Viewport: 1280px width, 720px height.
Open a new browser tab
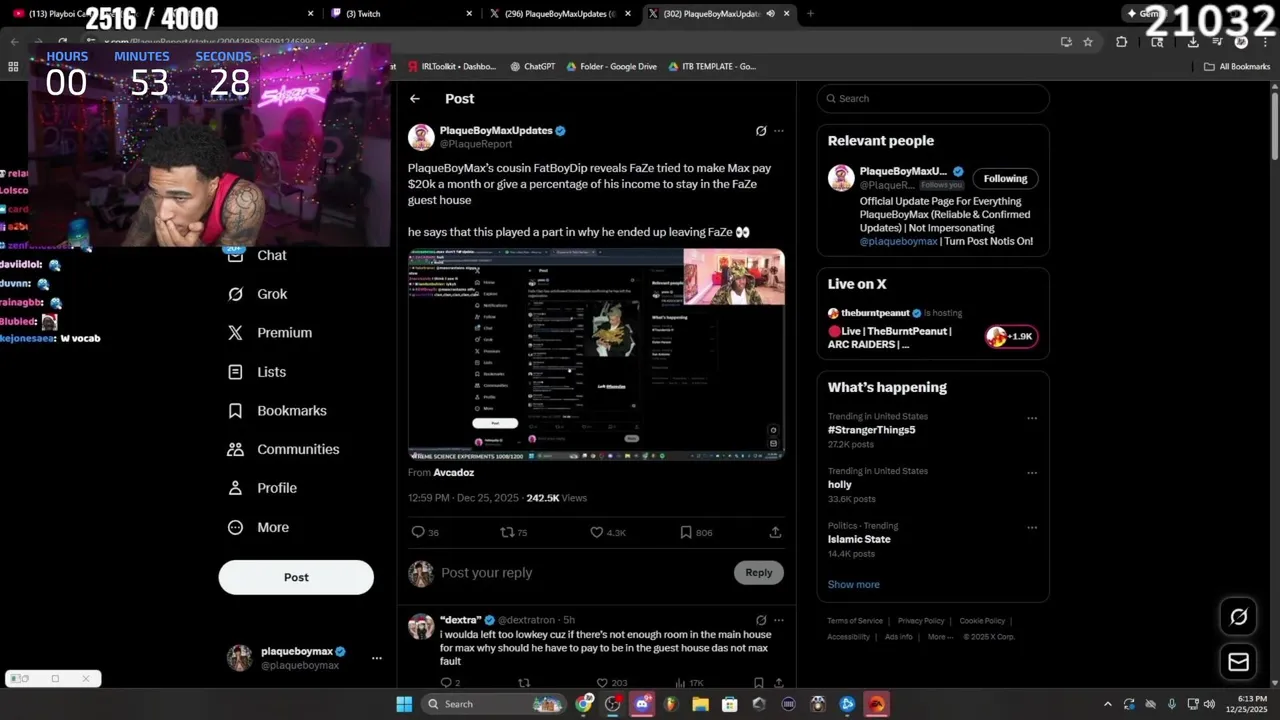coord(810,13)
